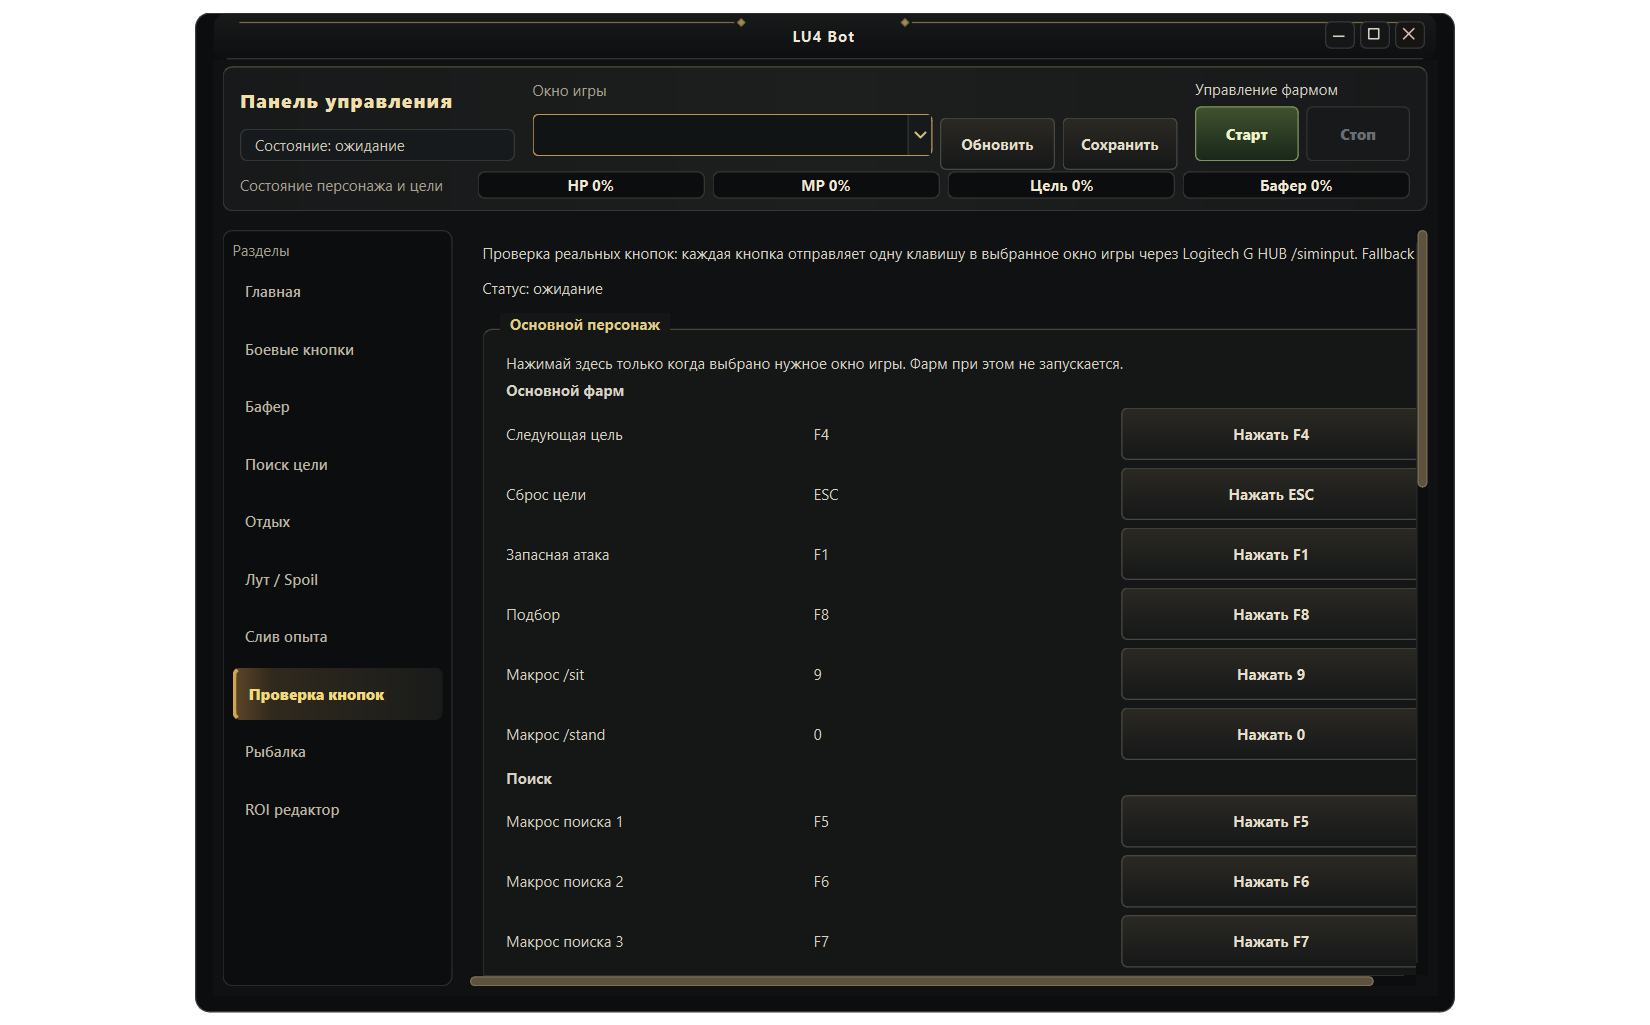Click the Поиск heading

click(x=529, y=779)
